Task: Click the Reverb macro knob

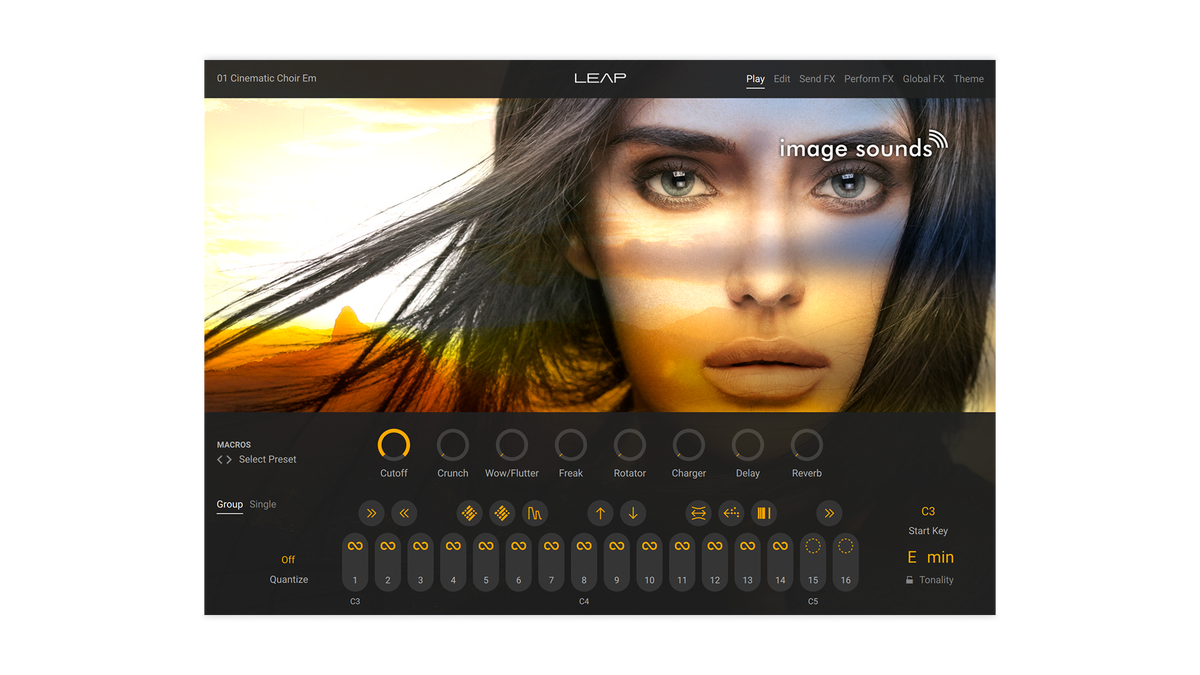Action: point(807,445)
